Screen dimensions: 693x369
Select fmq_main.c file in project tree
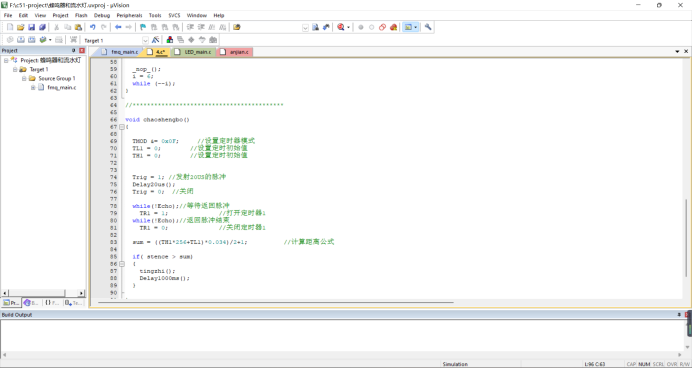61,87
